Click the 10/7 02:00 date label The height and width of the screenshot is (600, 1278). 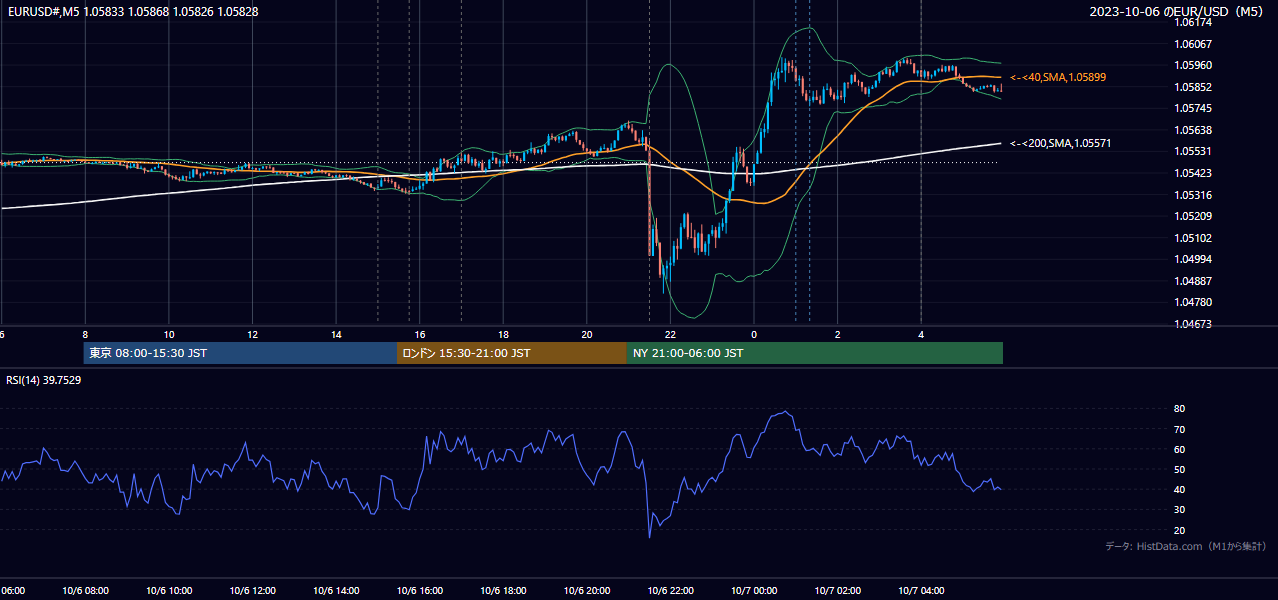click(838, 591)
